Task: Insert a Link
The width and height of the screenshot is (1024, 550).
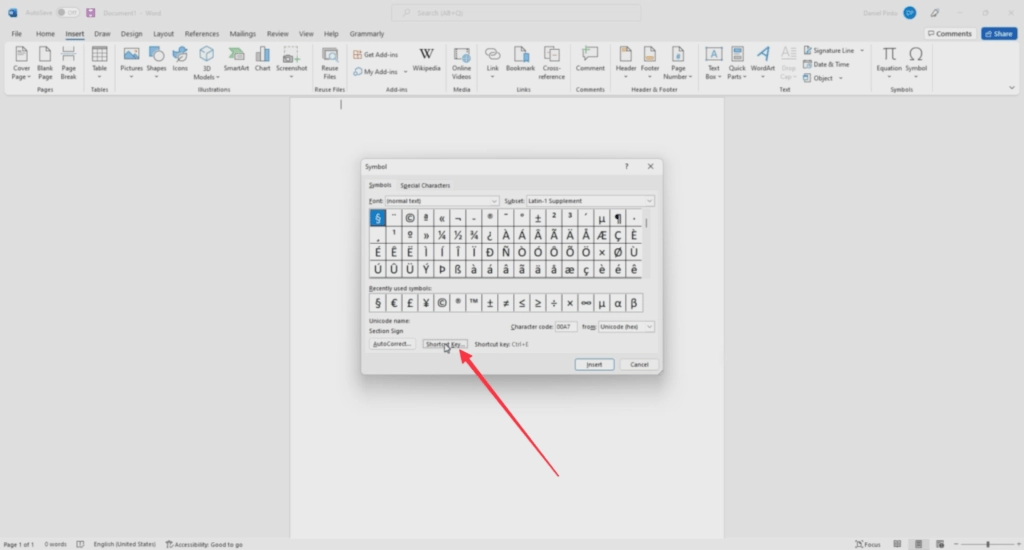Action: pos(492,63)
